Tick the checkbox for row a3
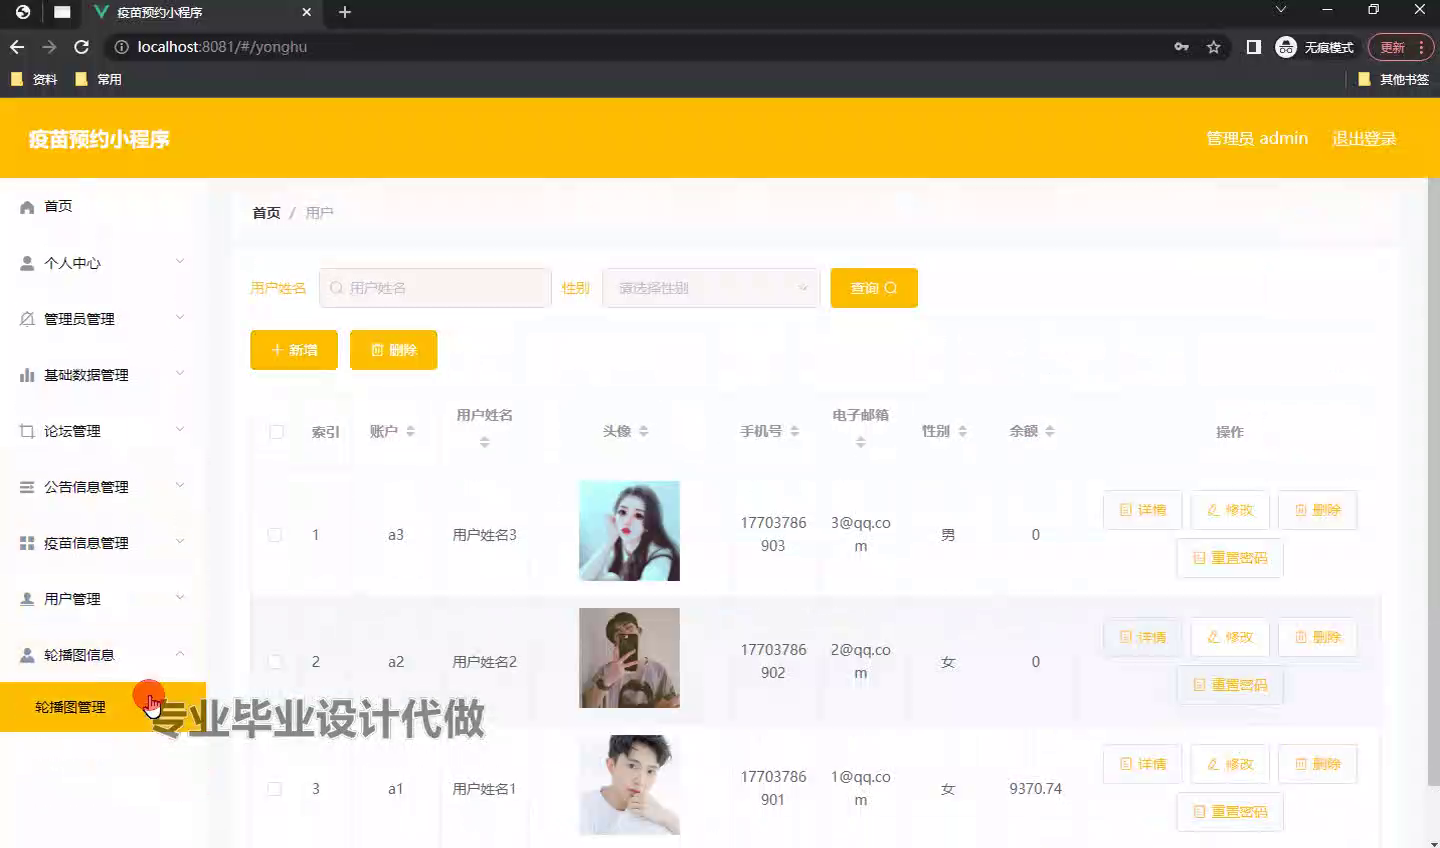Viewport: 1440px width, 848px height. pyautogui.click(x=275, y=535)
